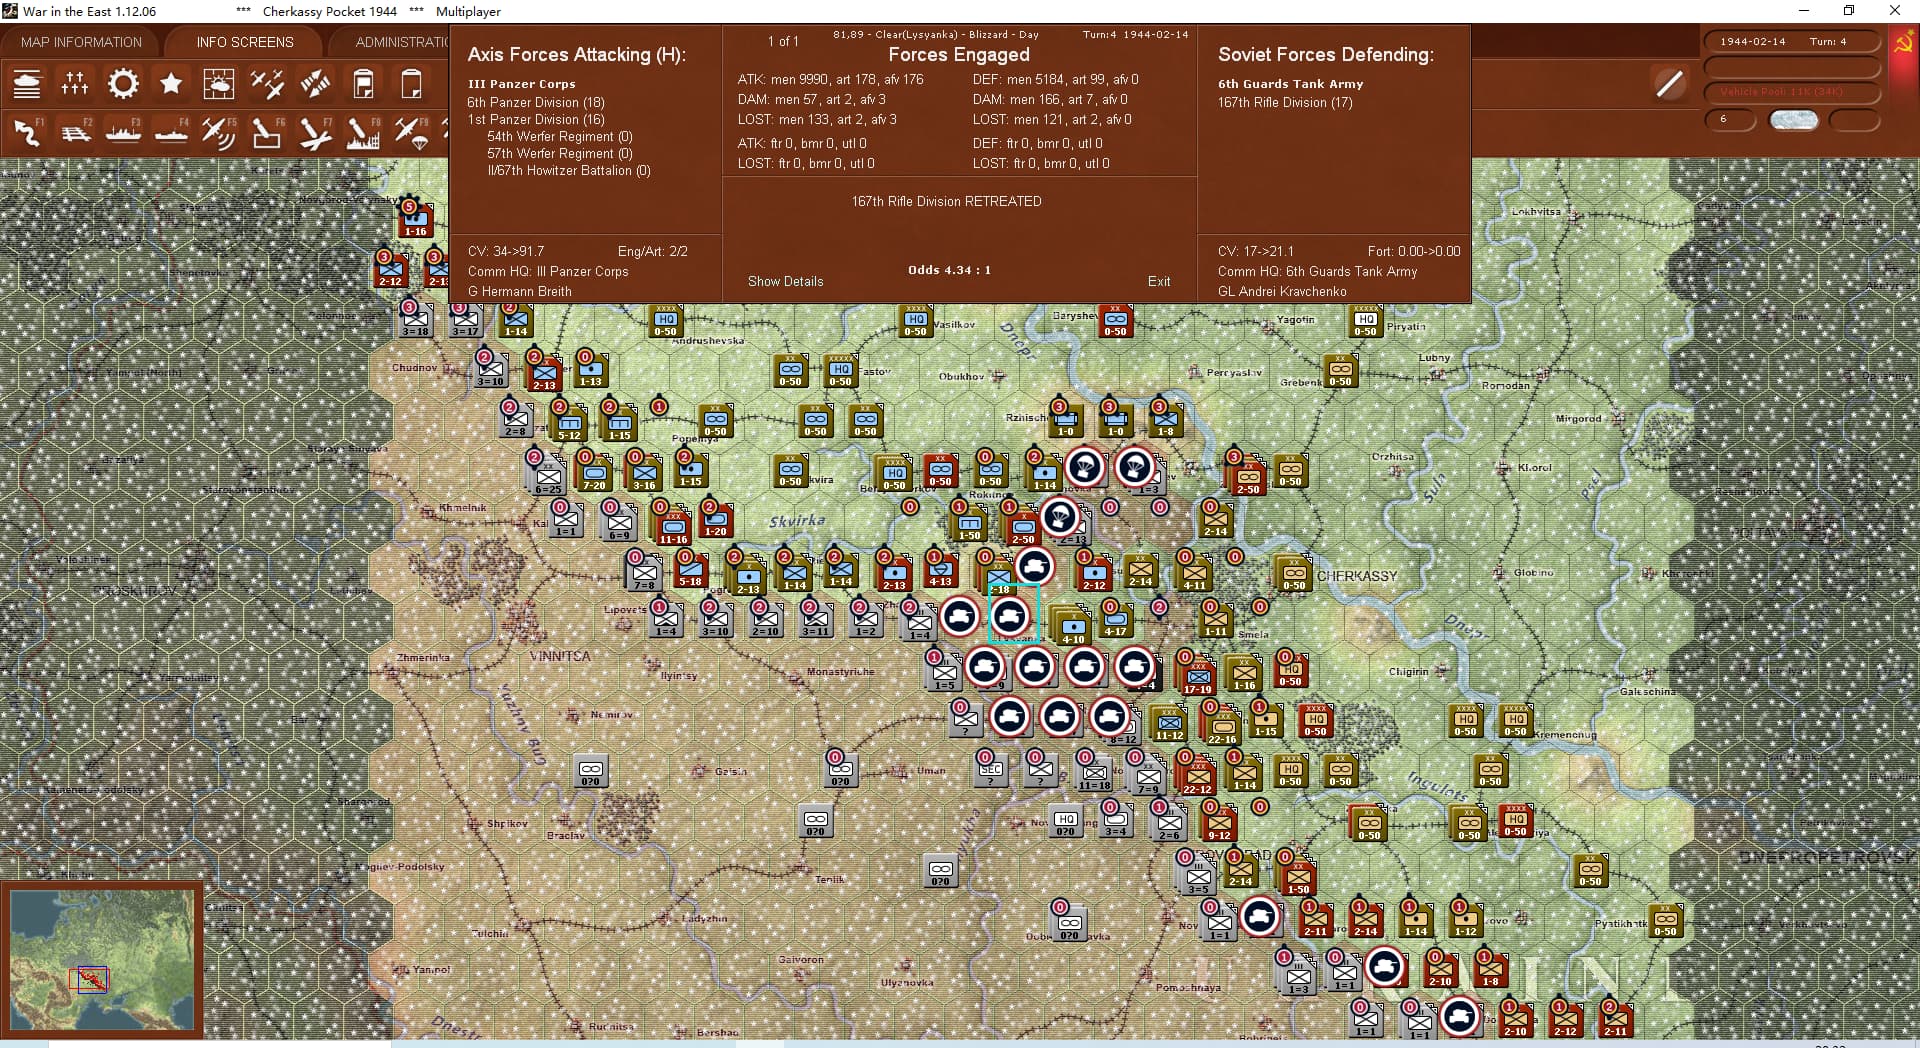Screen dimensions: 1920x1048
Task: Select F1 move mode icon
Action: click(x=27, y=132)
